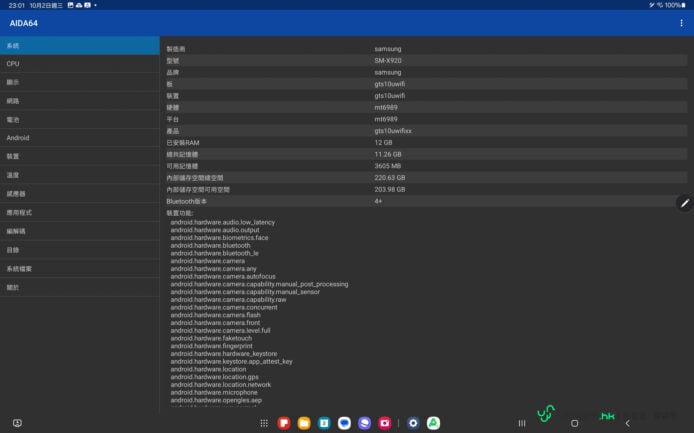Tap the AIDA64 title in app bar
Screen dimensions: 694x433
click(23, 23)
